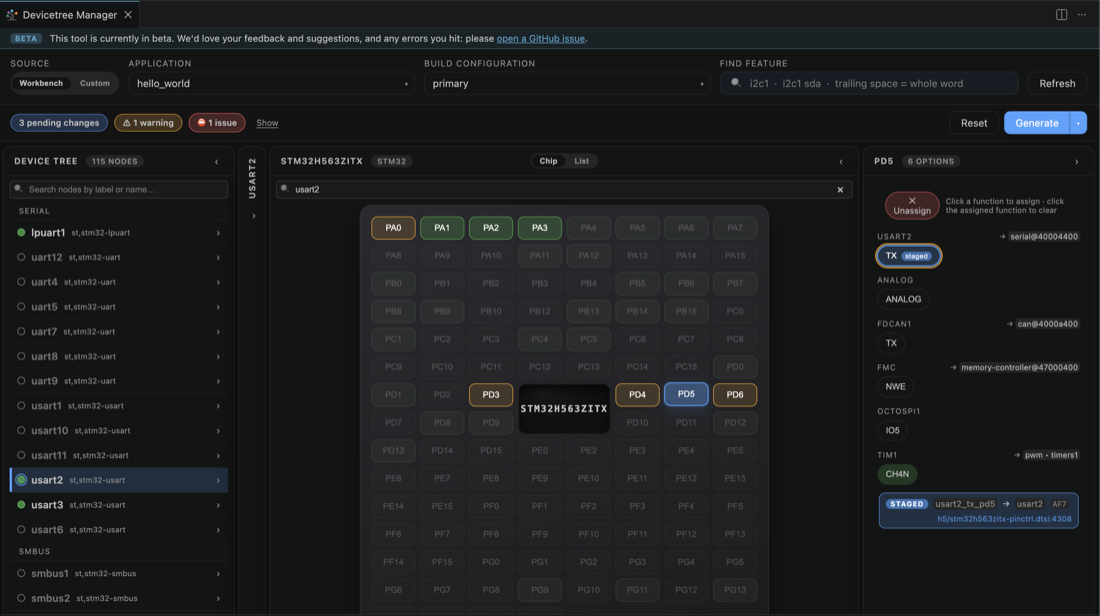Toggle the lpuart1 node status circle

point(21,232)
